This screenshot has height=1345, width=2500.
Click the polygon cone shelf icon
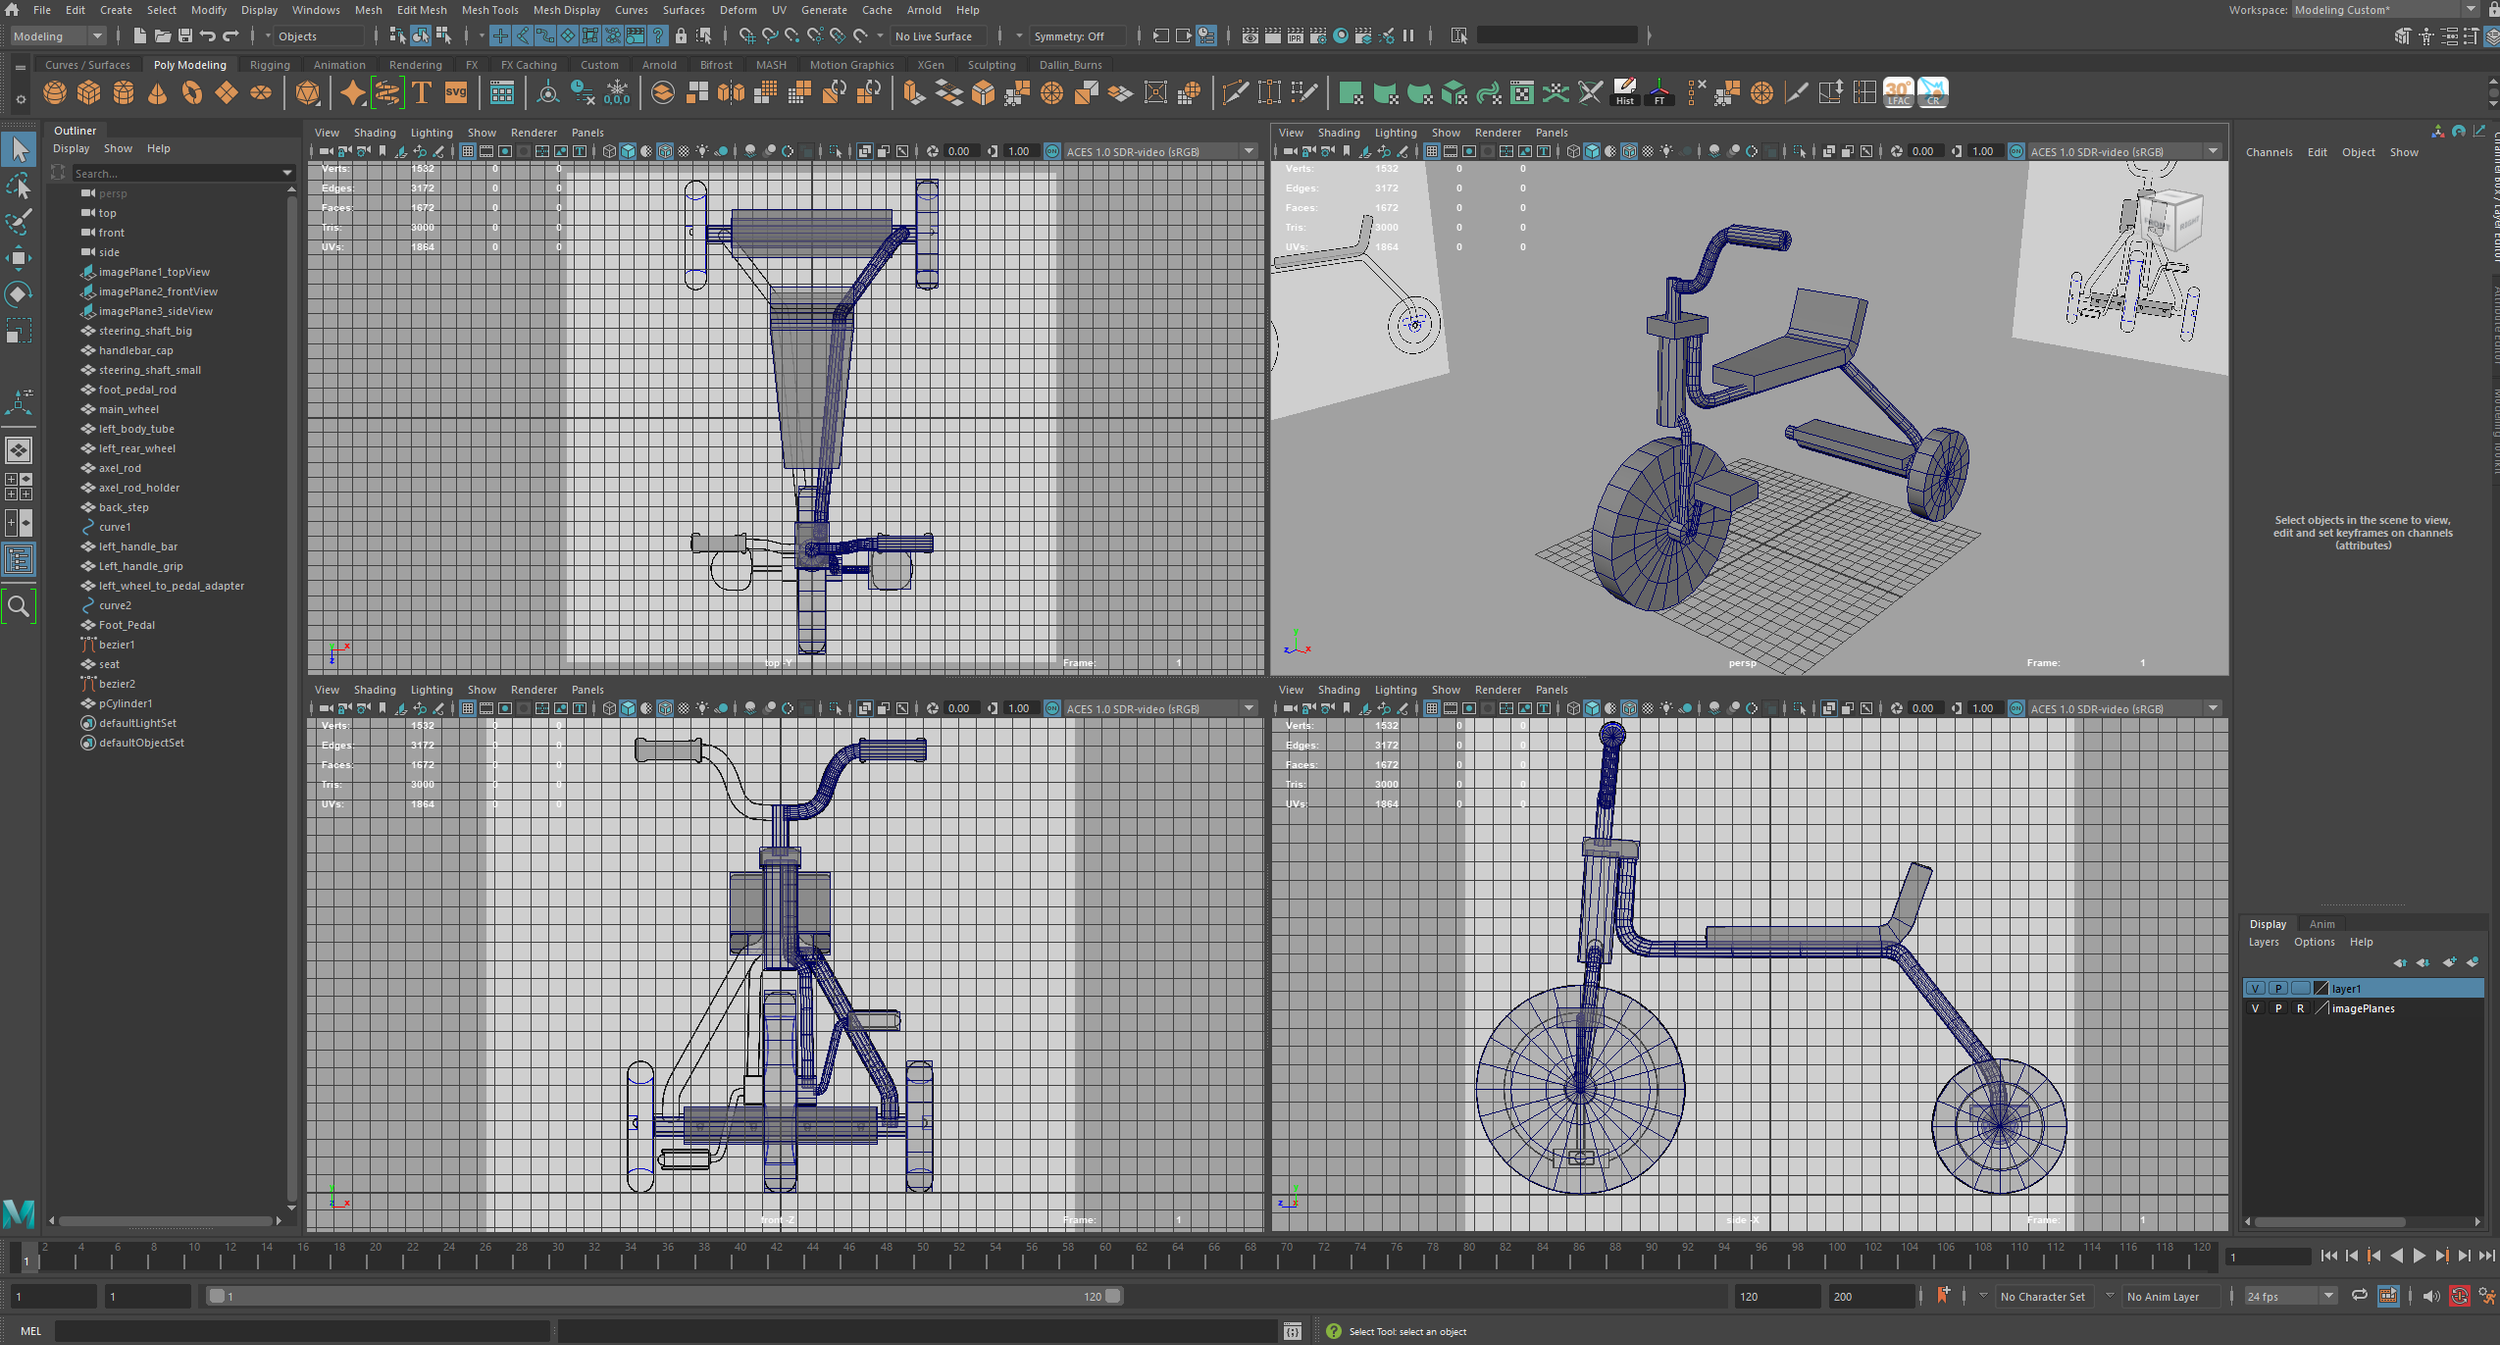click(157, 93)
